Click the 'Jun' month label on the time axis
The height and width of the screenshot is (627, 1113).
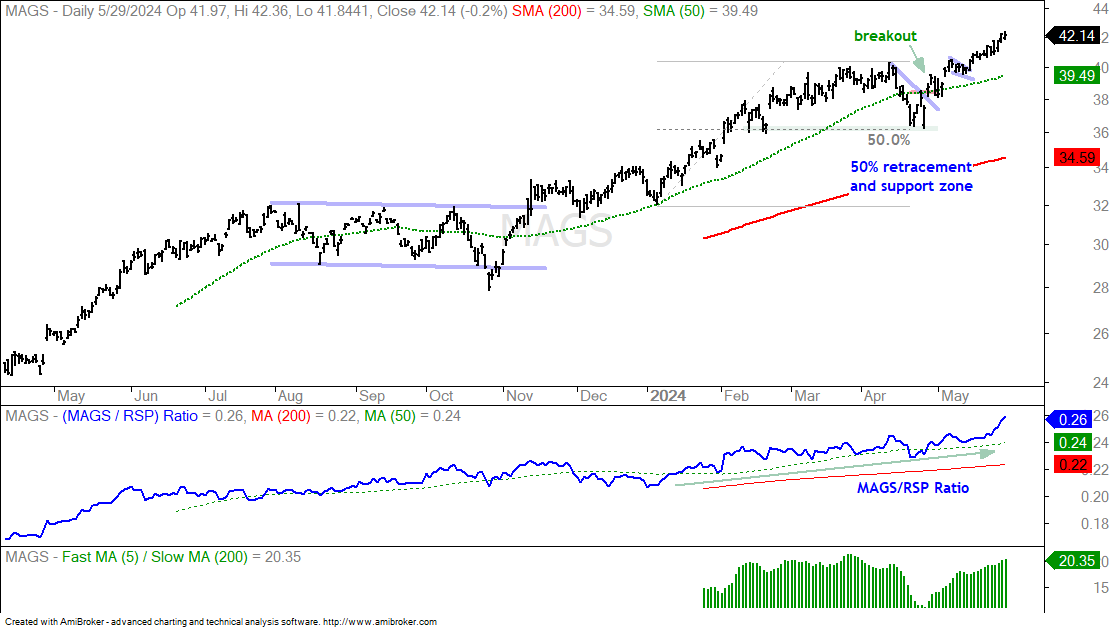coord(146,396)
